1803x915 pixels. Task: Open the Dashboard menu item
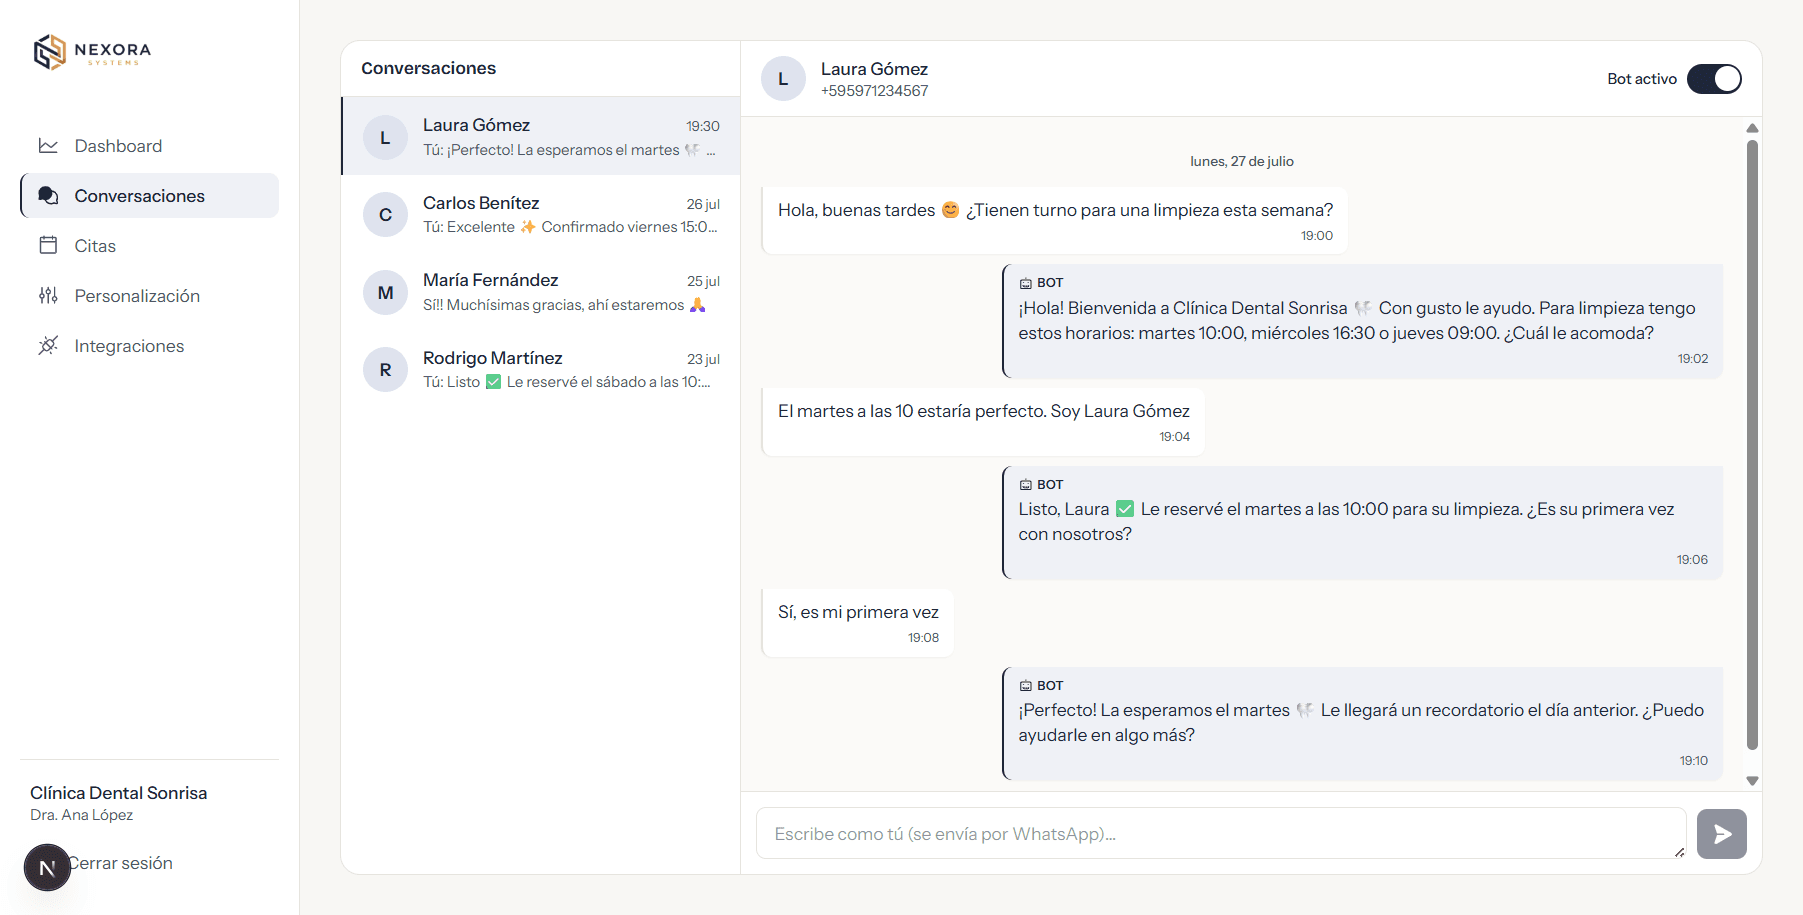point(149,146)
